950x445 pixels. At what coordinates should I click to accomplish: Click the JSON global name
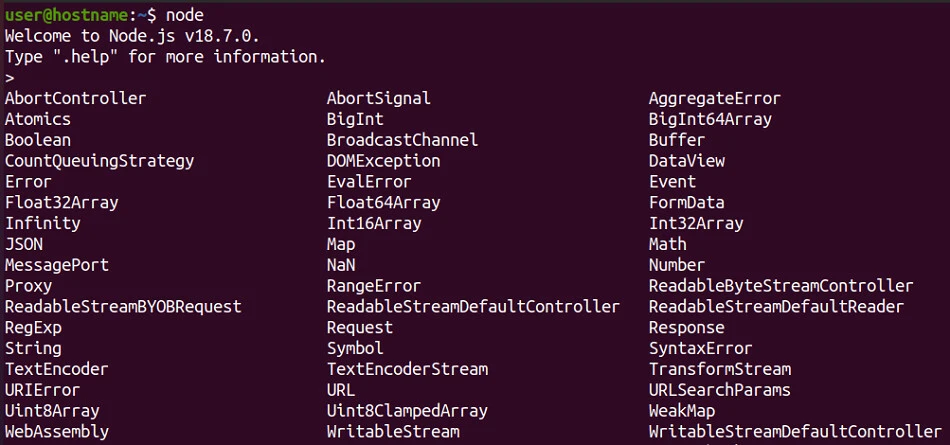coord(24,244)
